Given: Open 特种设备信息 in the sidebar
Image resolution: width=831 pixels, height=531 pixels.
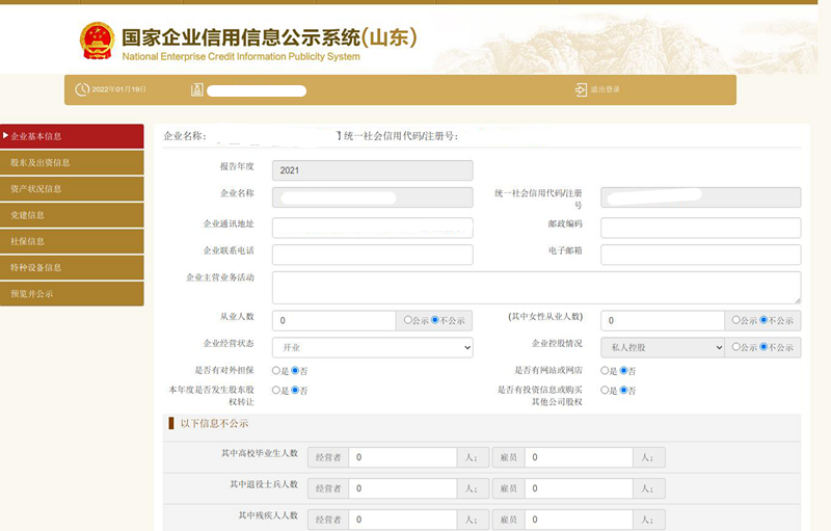Looking at the screenshot, I should click(x=72, y=268).
